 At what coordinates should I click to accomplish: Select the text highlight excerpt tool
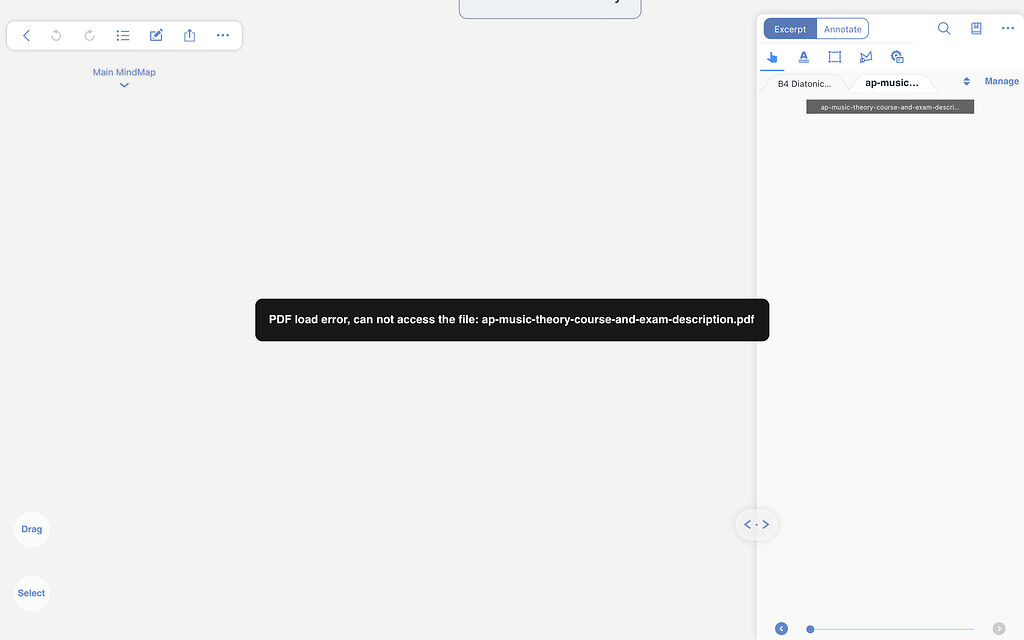[x=804, y=58]
